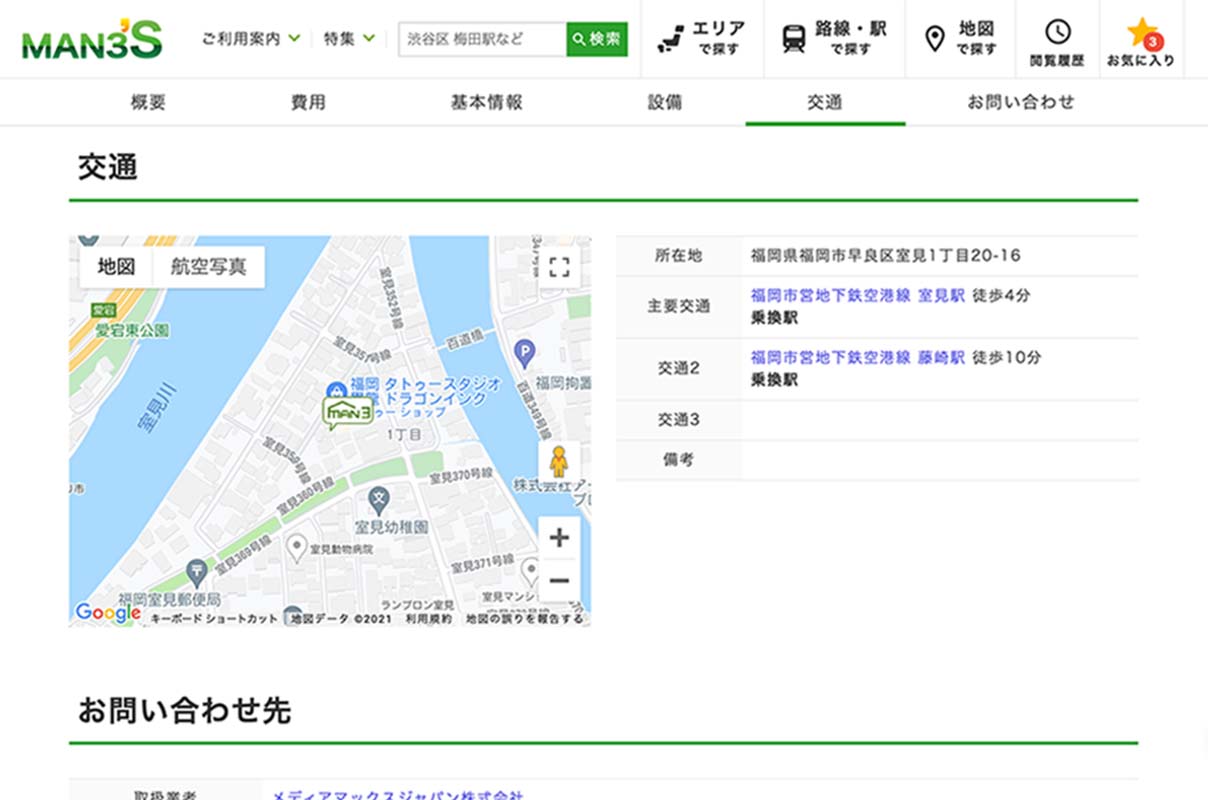Open キーボード ショートカット map link
This screenshot has width=1208, height=800.
click(x=214, y=619)
